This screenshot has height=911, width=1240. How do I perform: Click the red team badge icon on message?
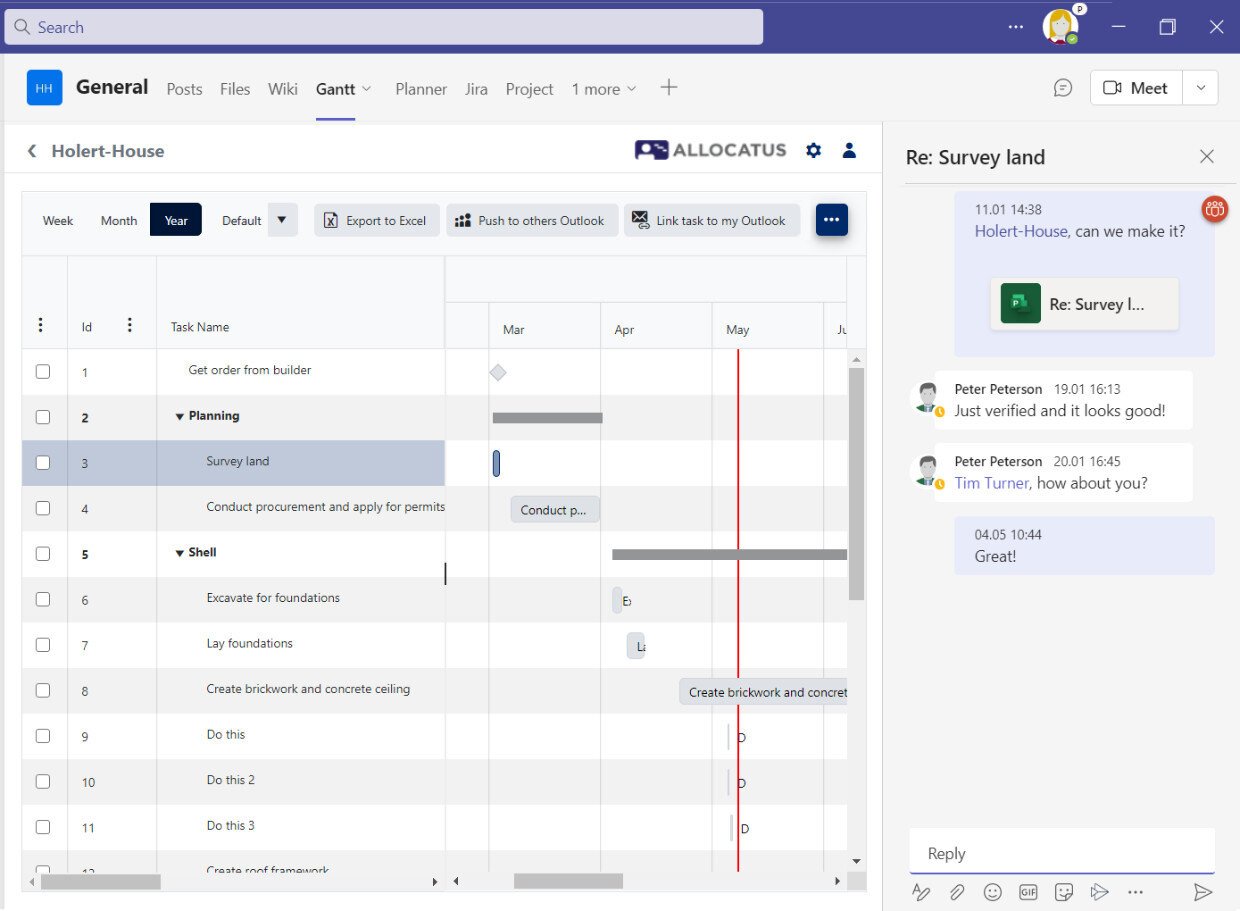(1215, 209)
